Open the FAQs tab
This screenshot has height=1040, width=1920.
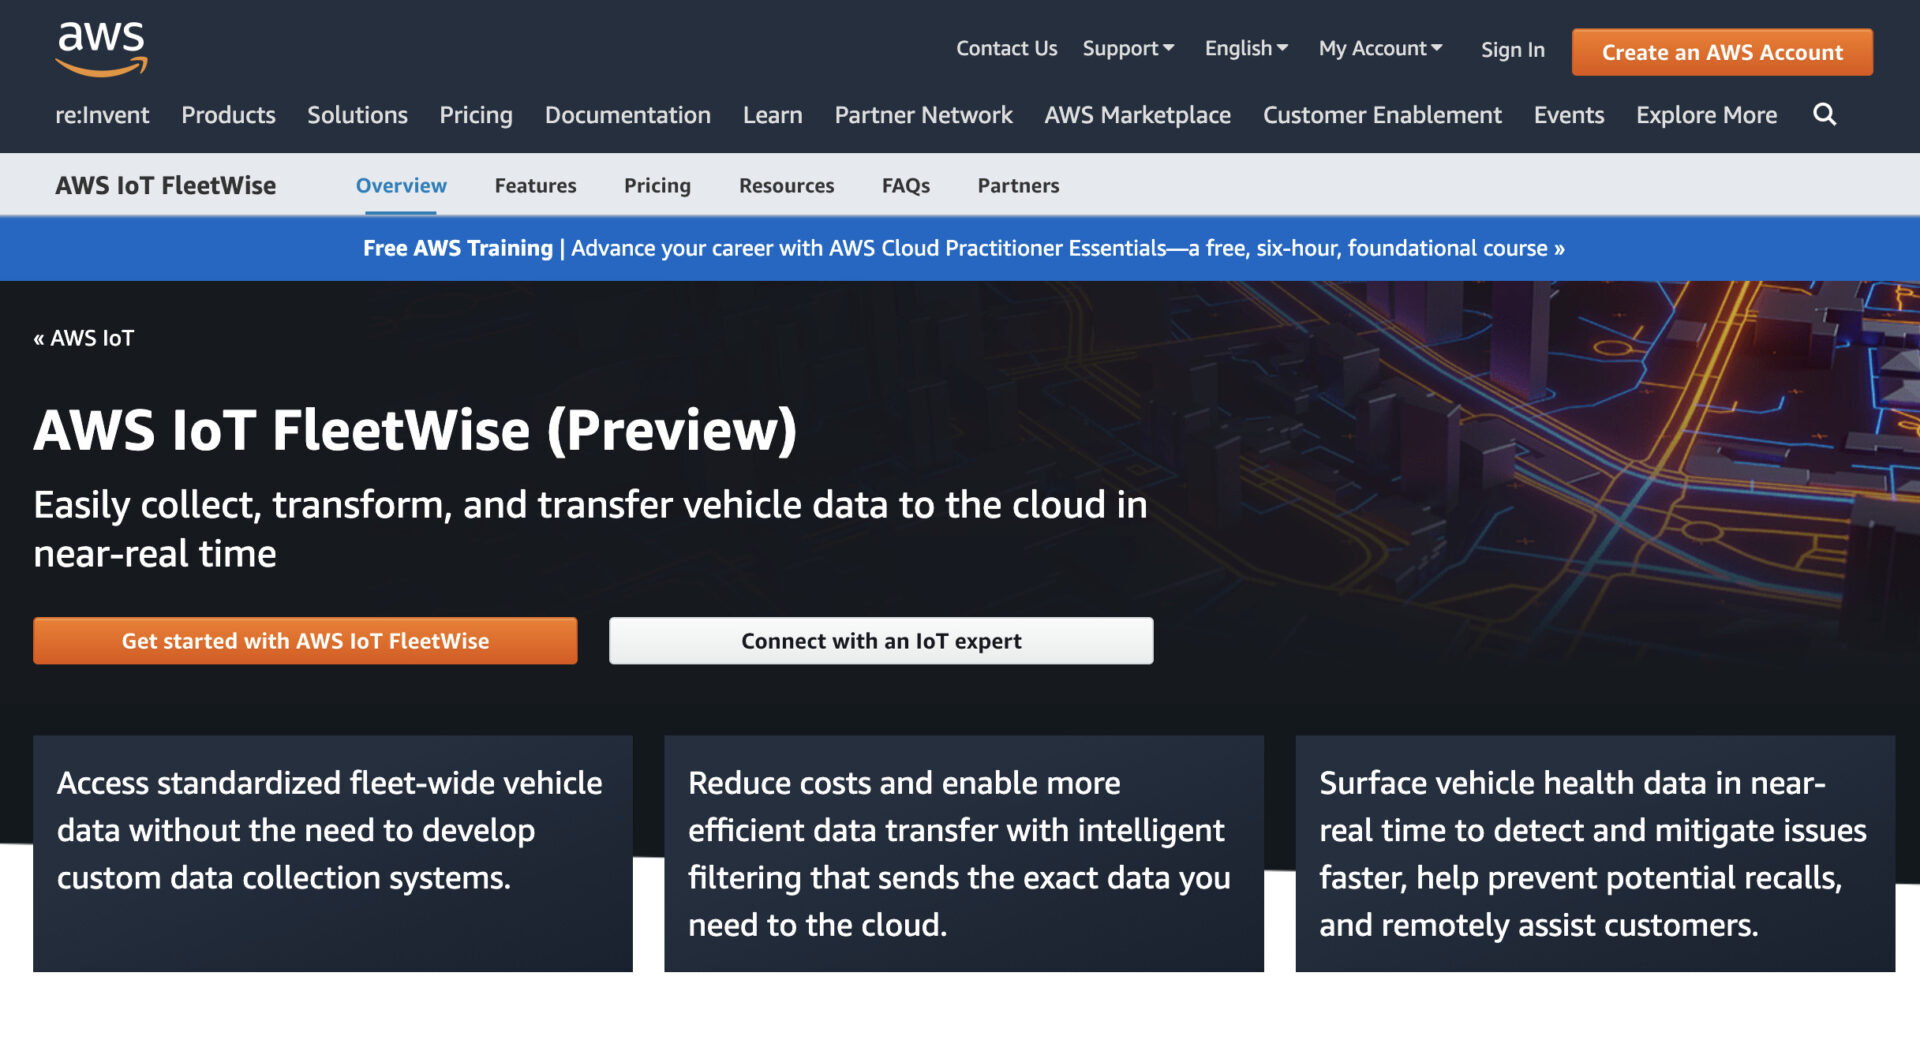point(905,185)
